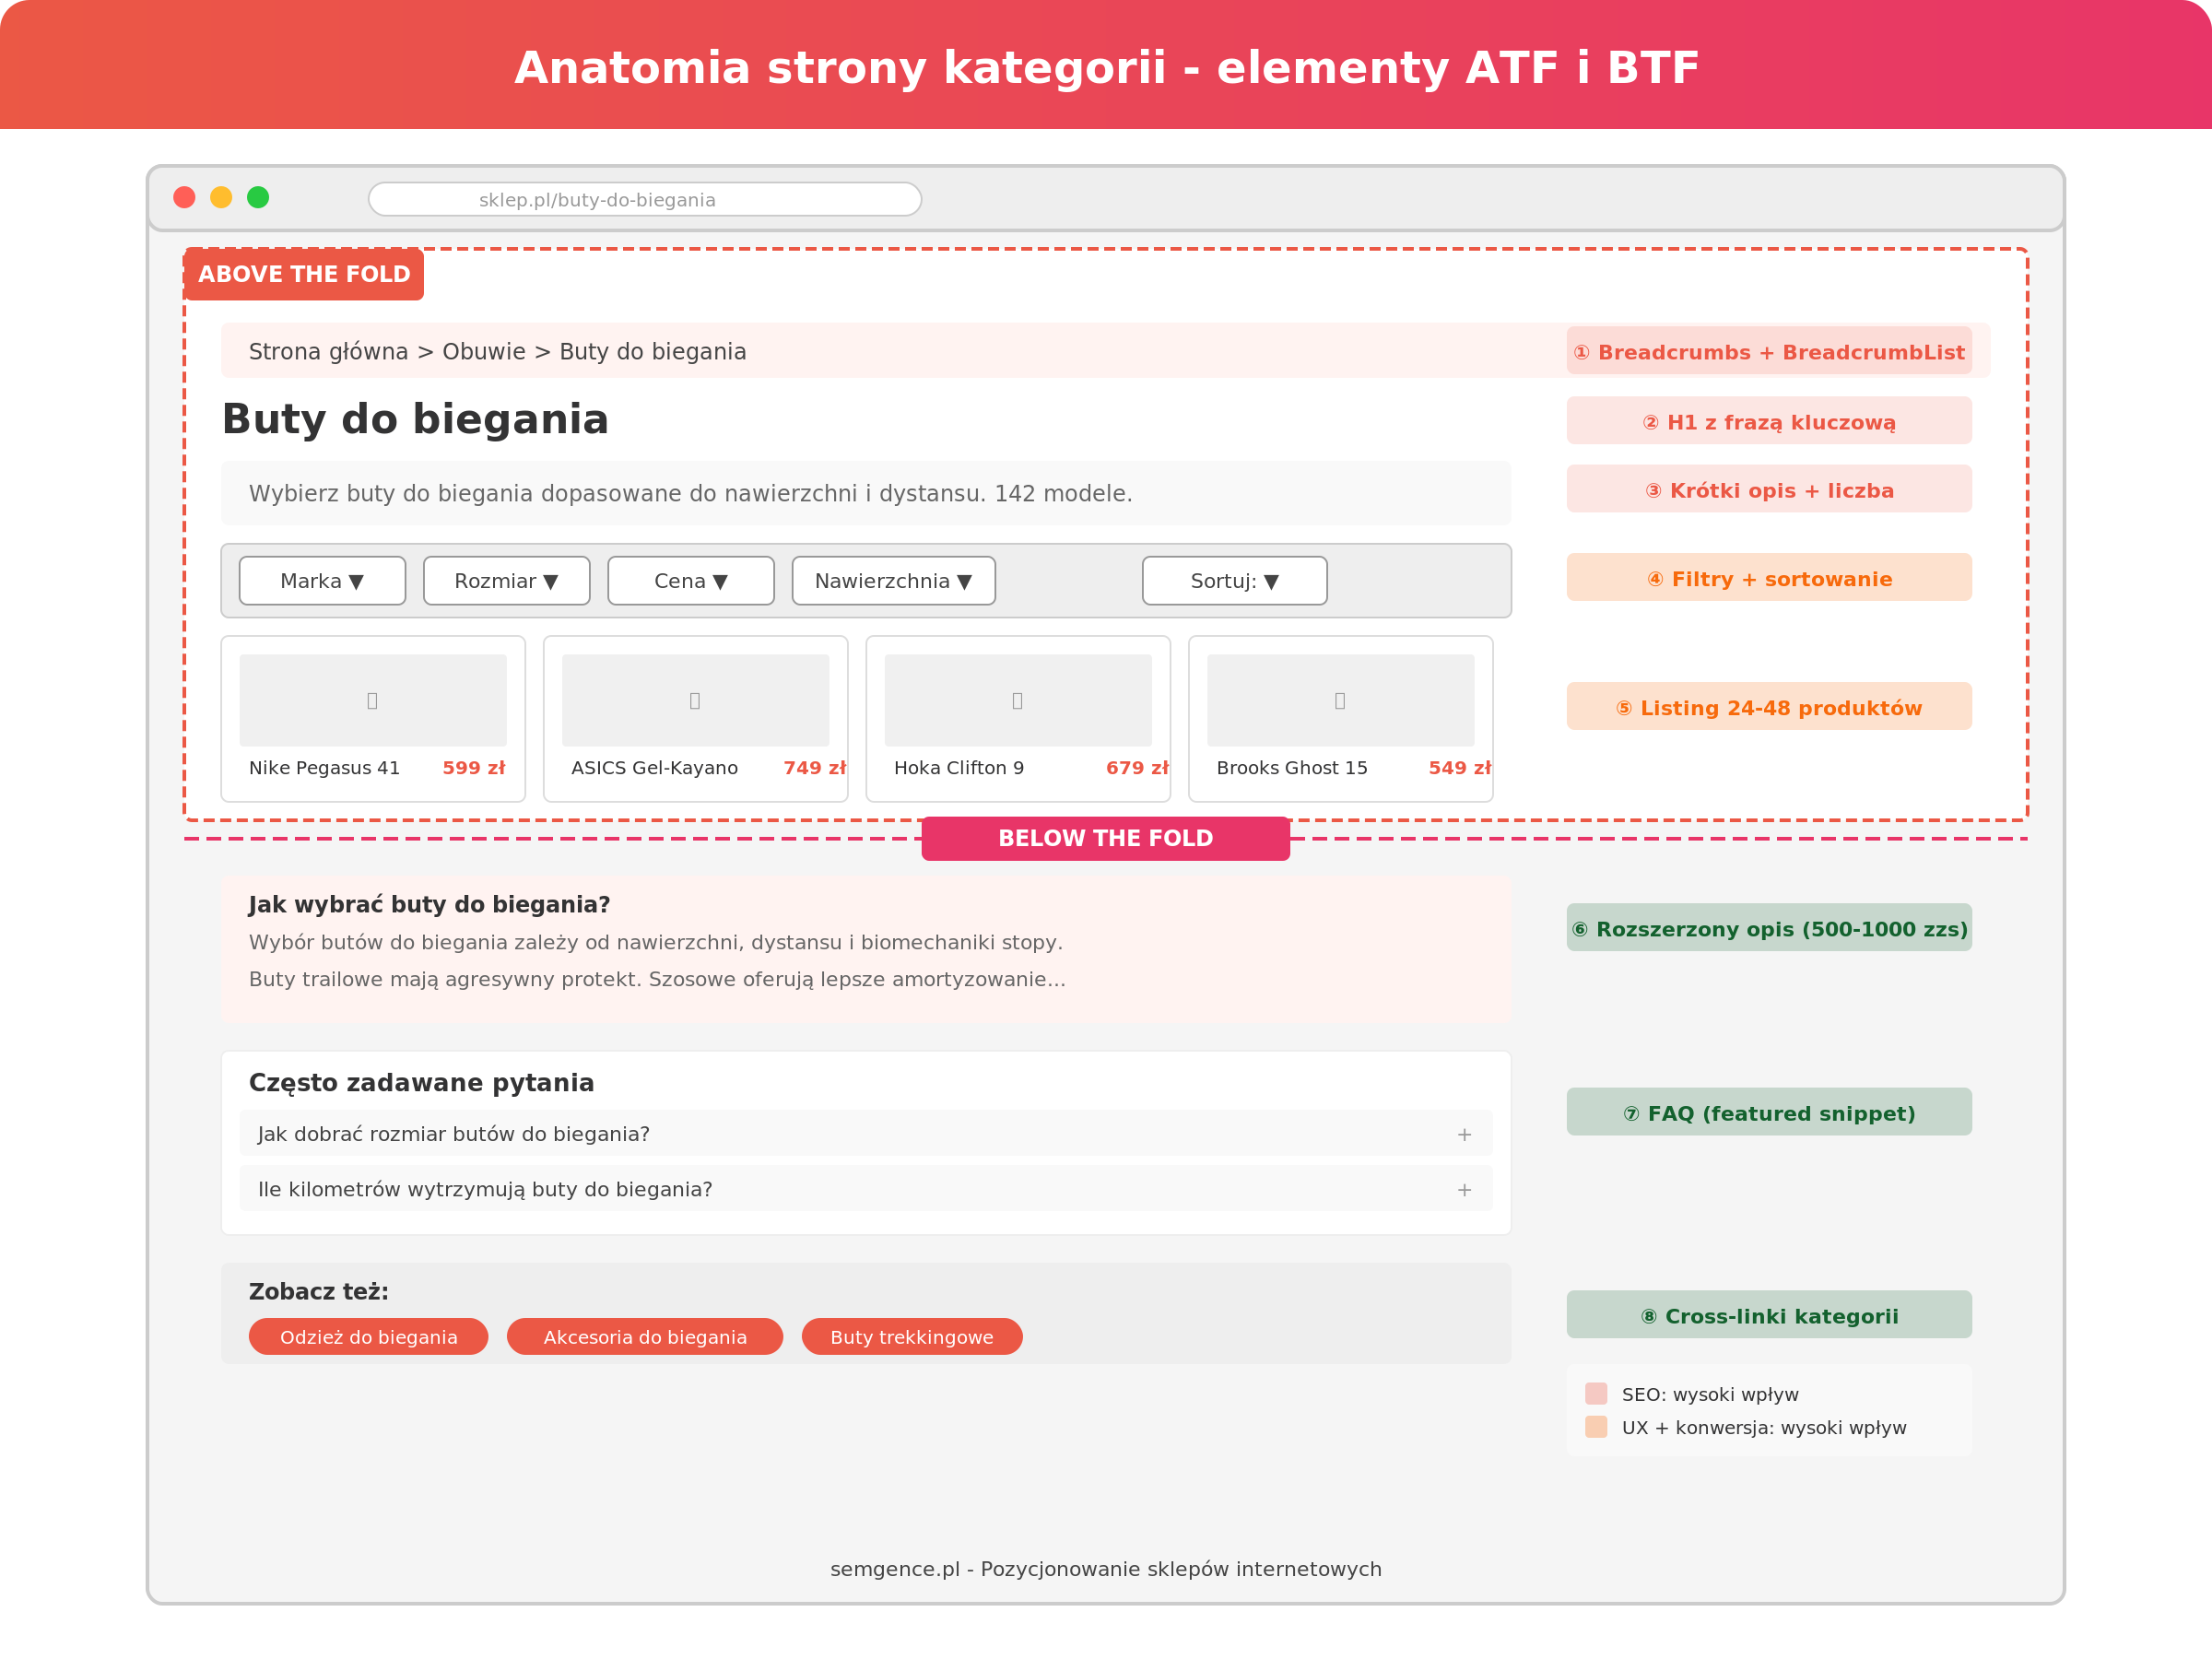Viewport: 2212px width, 1659px height.
Task: Click the sklep.pl/buty-do-biegania address bar
Action: 645,199
